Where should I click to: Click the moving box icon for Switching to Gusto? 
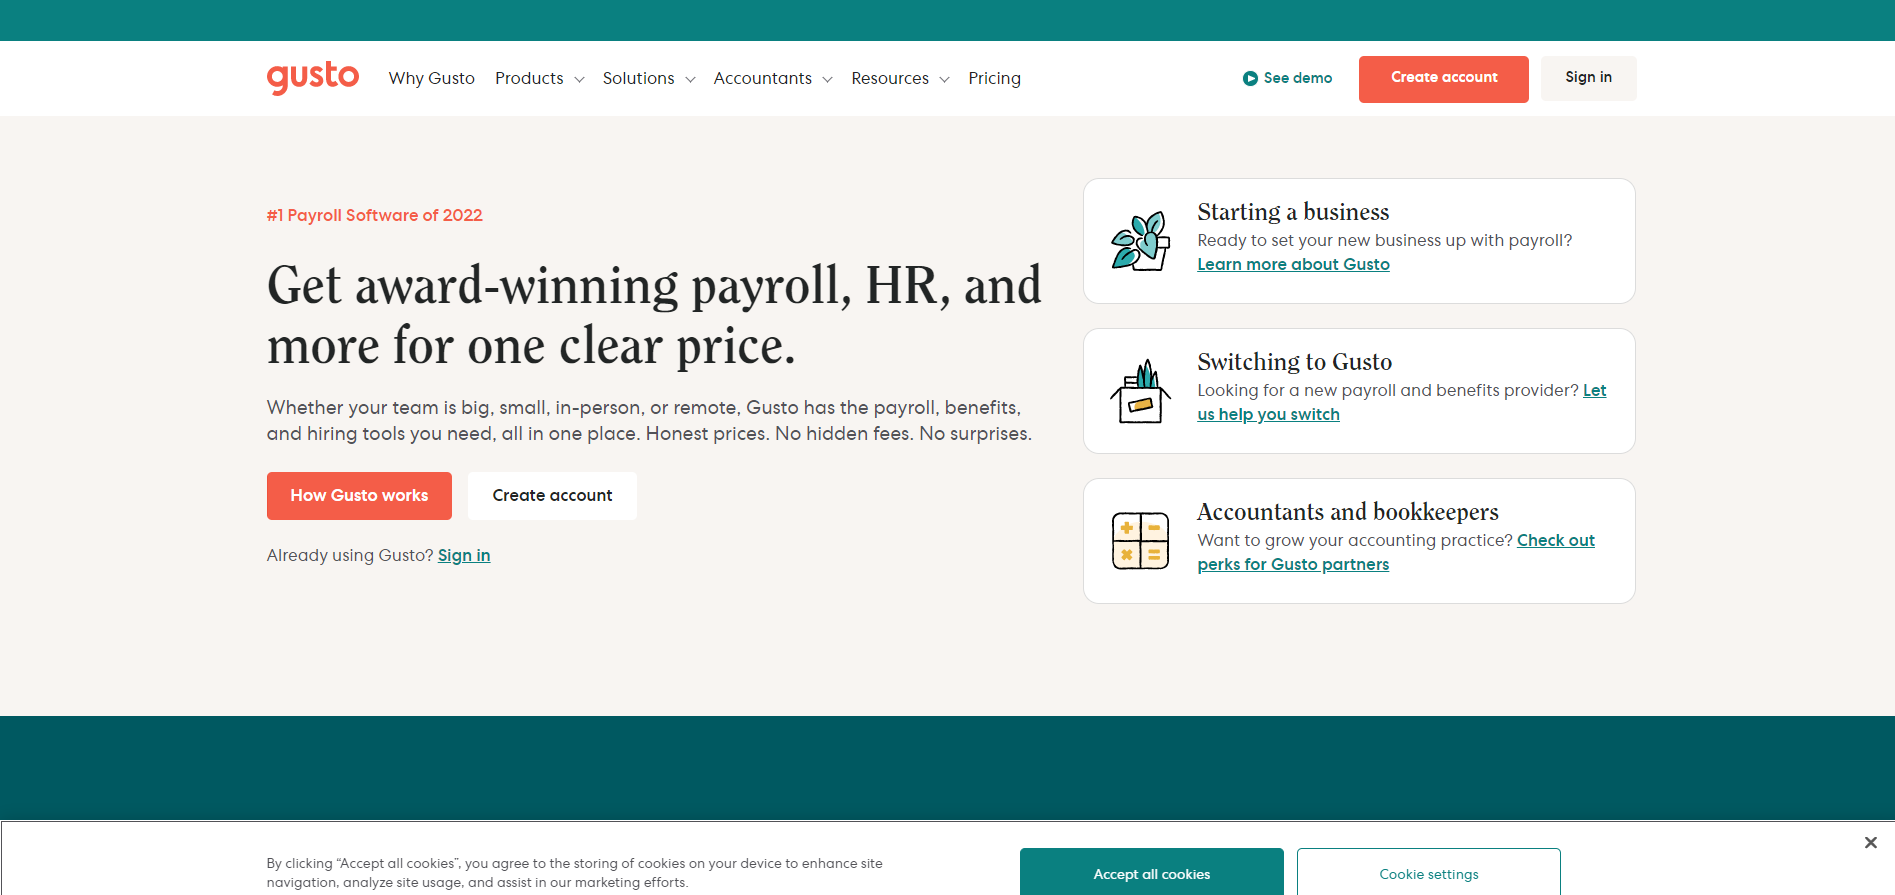pos(1140,391)
